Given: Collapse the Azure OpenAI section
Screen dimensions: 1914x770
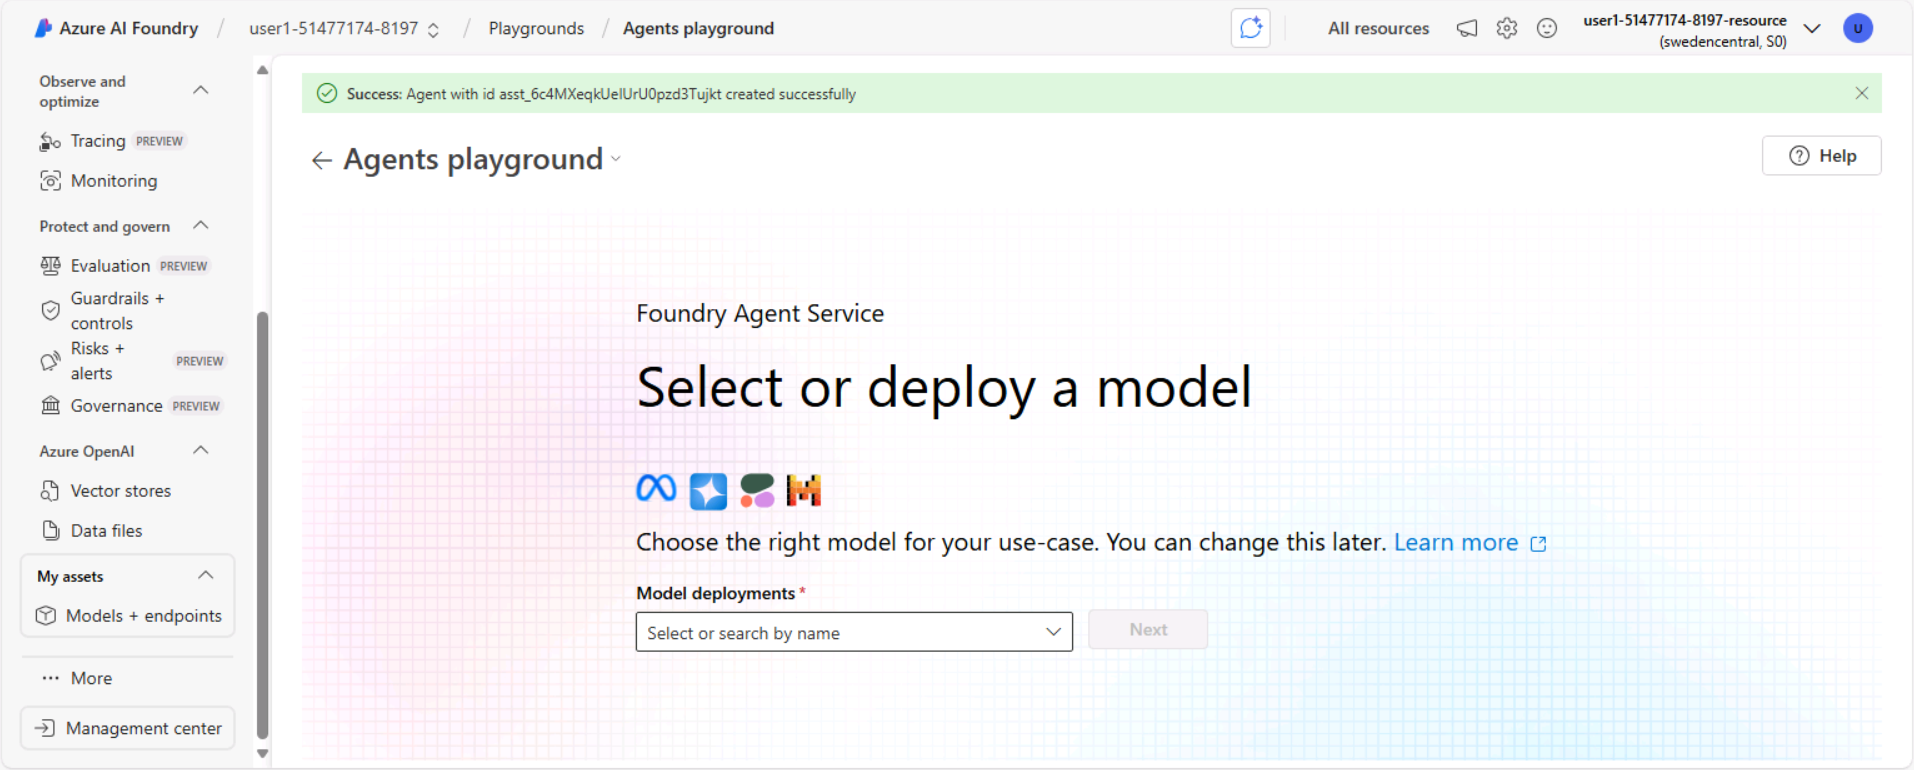Looking at the screenshot, I should pos(200,450).
